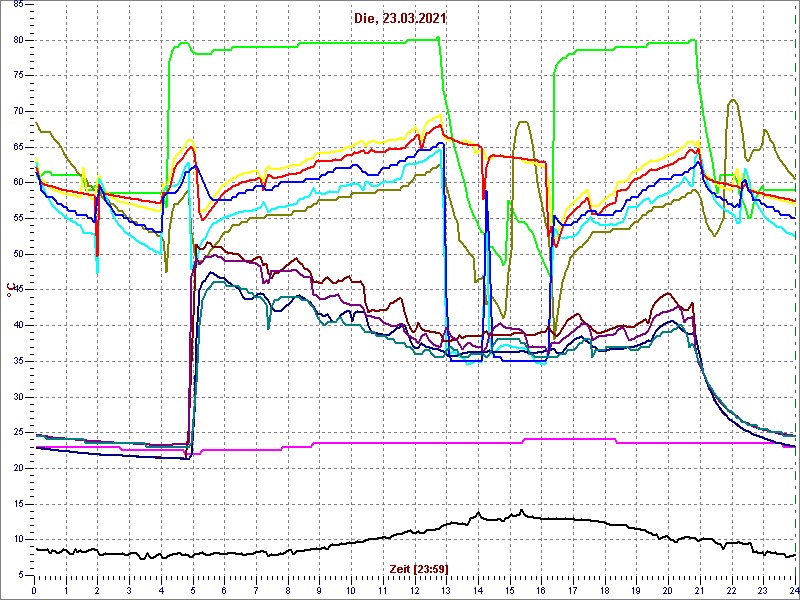Click hour 16 on the time axis
Viewport: 800px width, 600px height.
[x=541, y=590]
